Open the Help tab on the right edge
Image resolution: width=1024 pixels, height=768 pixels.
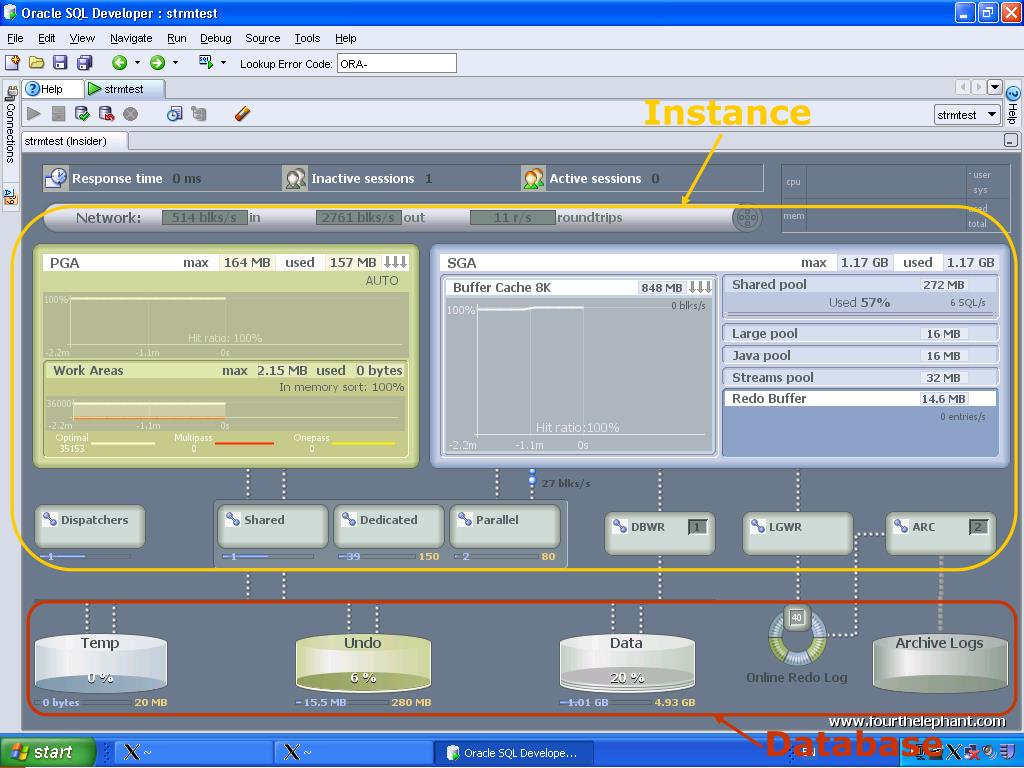(x=1012, y=106)
